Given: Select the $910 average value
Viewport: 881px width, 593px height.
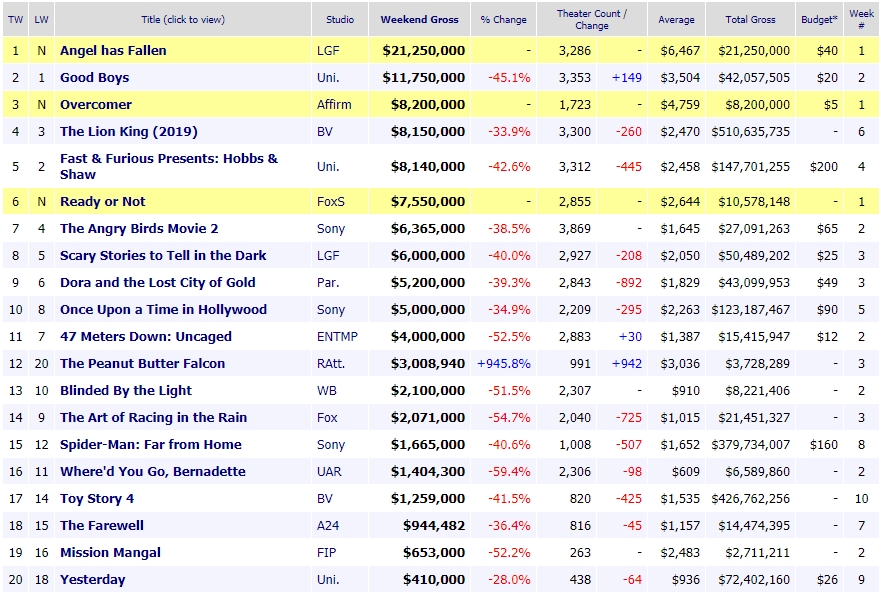Looking at the screenshot, I should pyautogui.click(x=685, y=390).
